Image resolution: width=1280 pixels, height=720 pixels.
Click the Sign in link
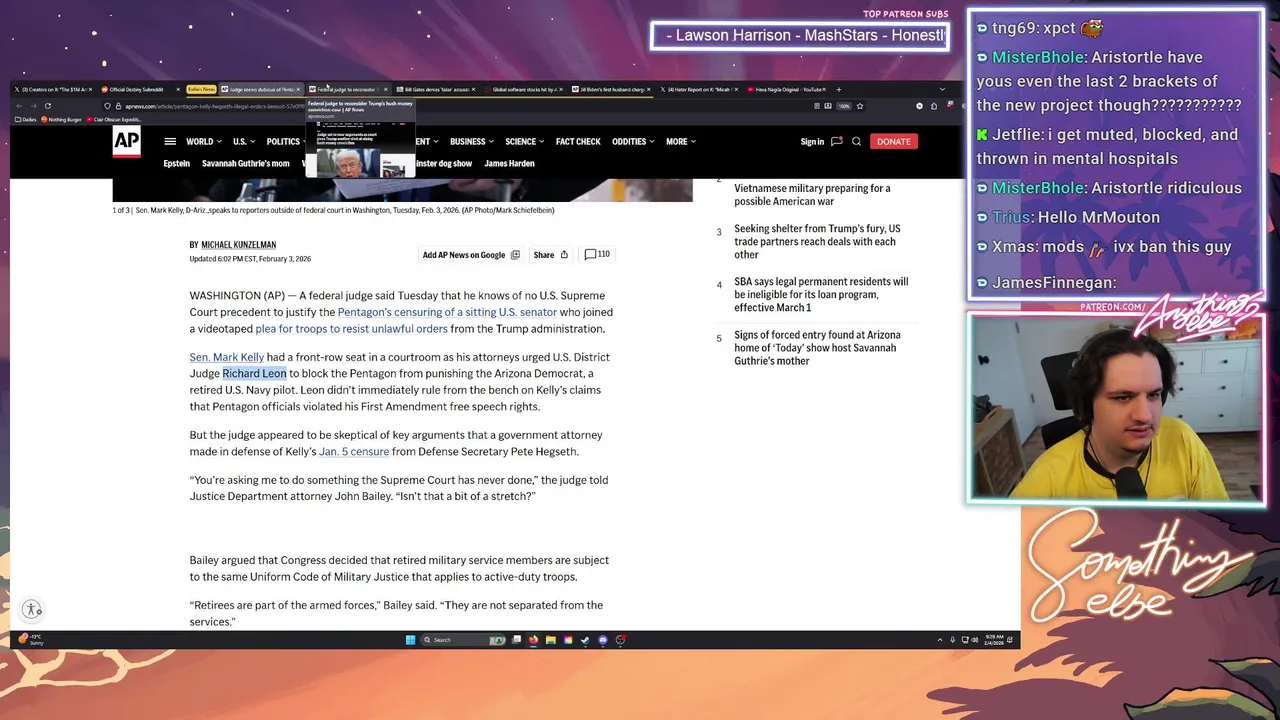[812, 142]
